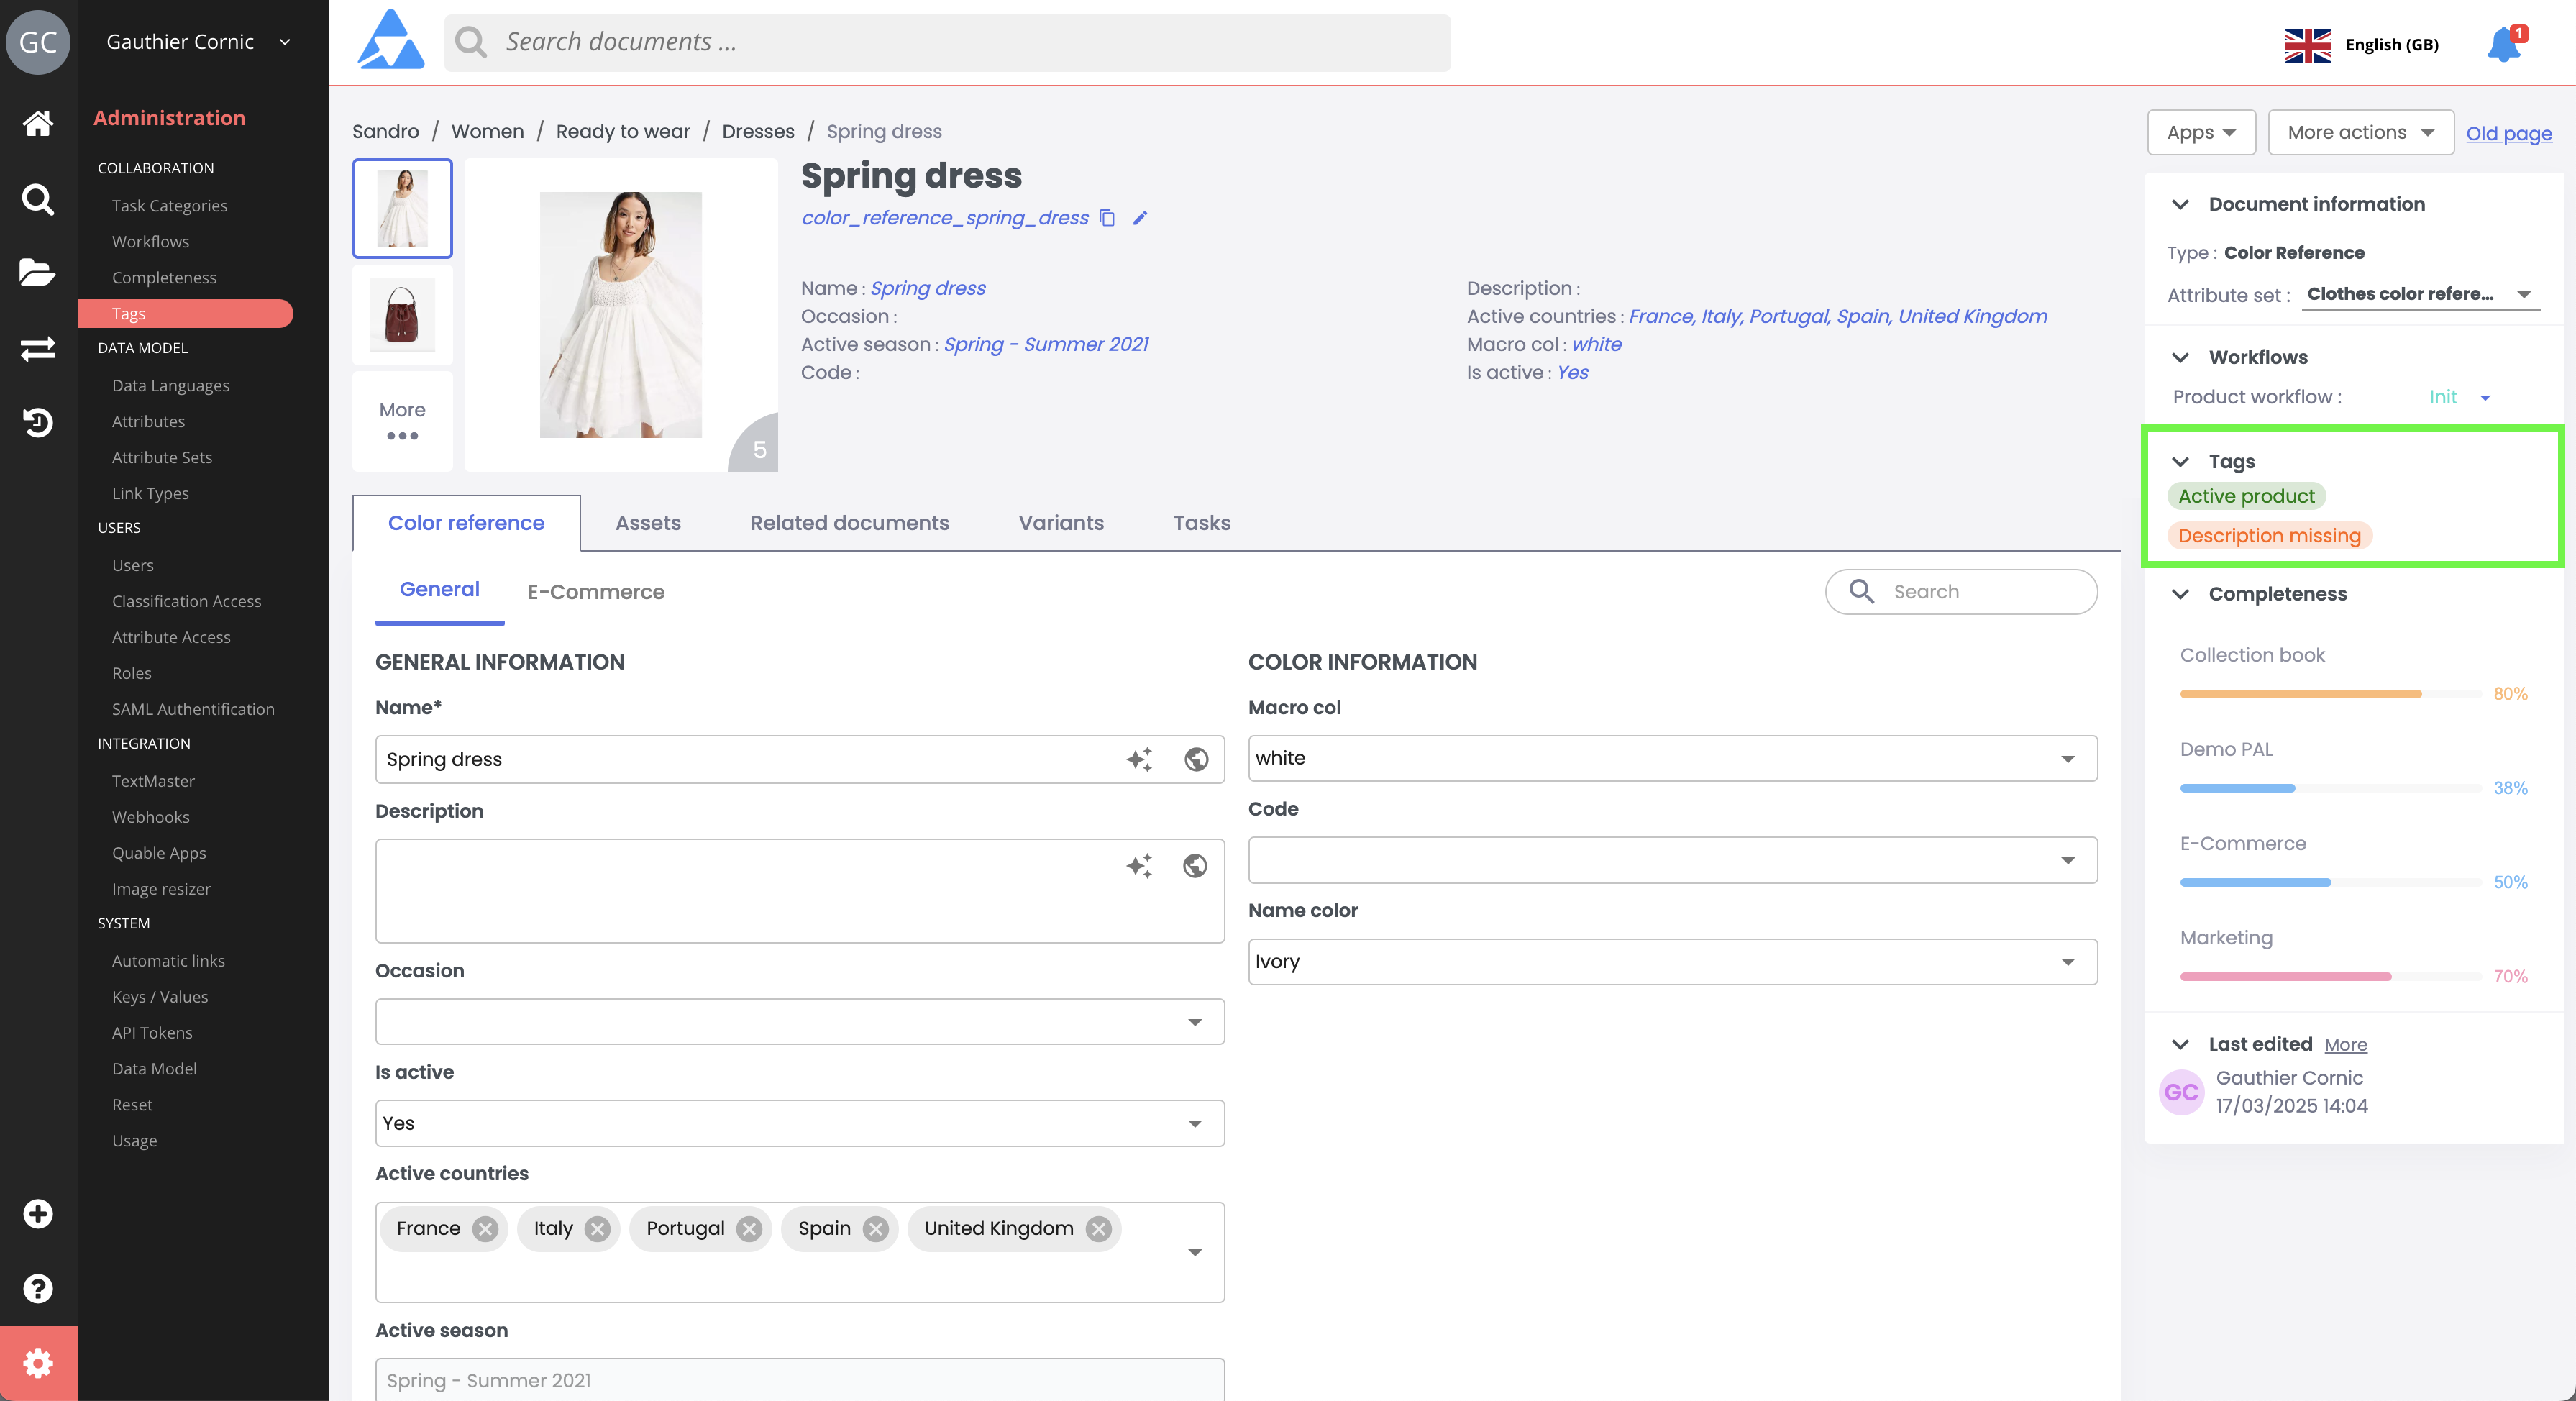Expand the More actions dropdown
Screen dimensions: 2576x1401
(2360, 132)
